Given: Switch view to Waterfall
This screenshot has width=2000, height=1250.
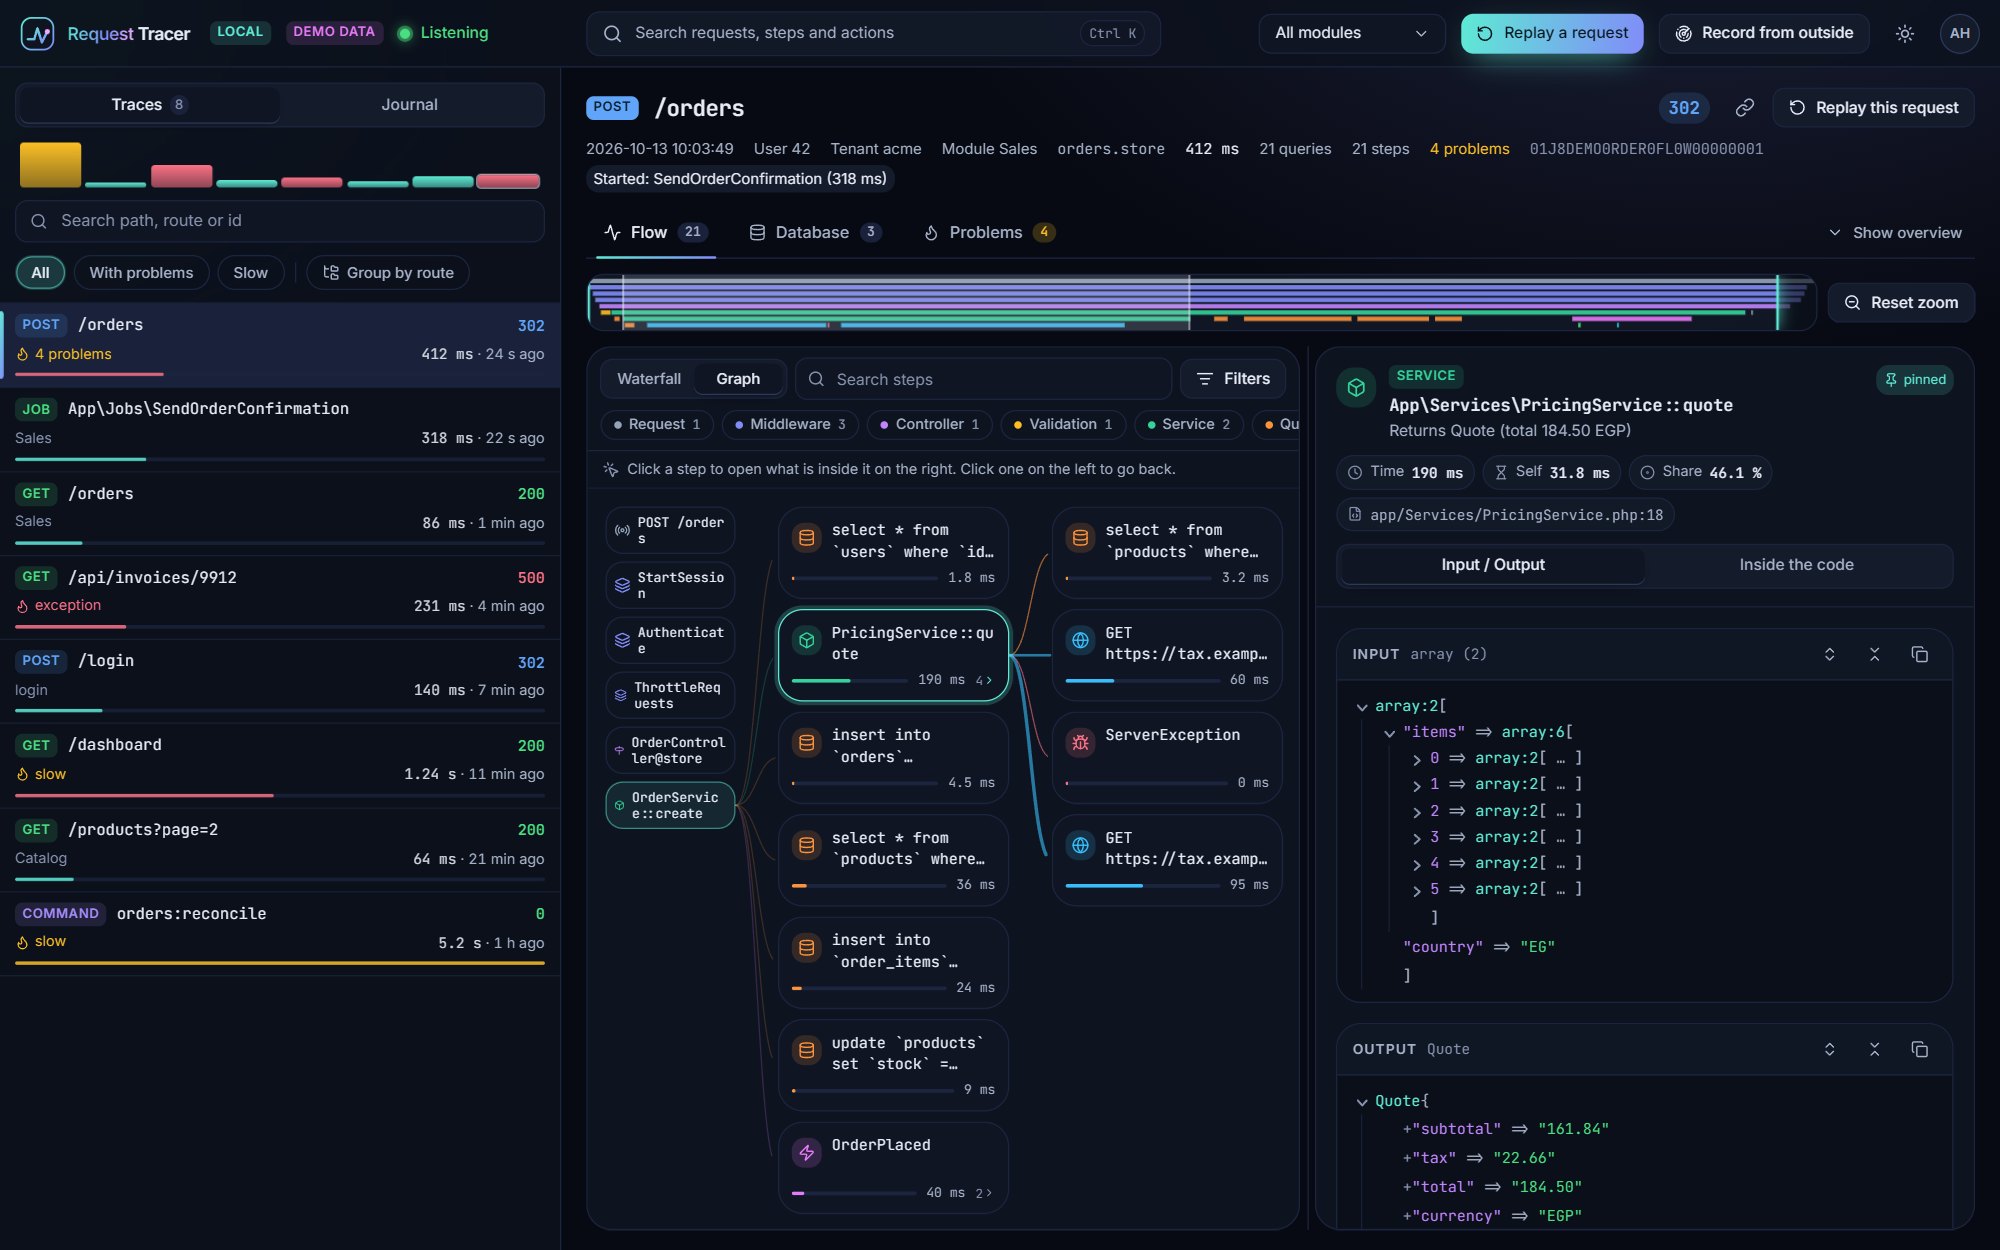Looking at the screenshot, I should (648, 379).
